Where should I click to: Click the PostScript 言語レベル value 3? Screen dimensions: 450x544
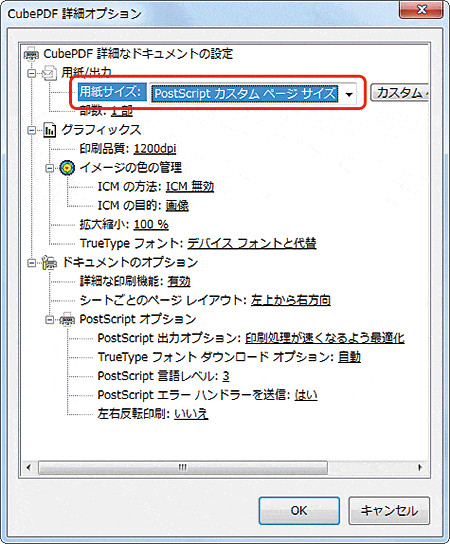pos(226,376)
